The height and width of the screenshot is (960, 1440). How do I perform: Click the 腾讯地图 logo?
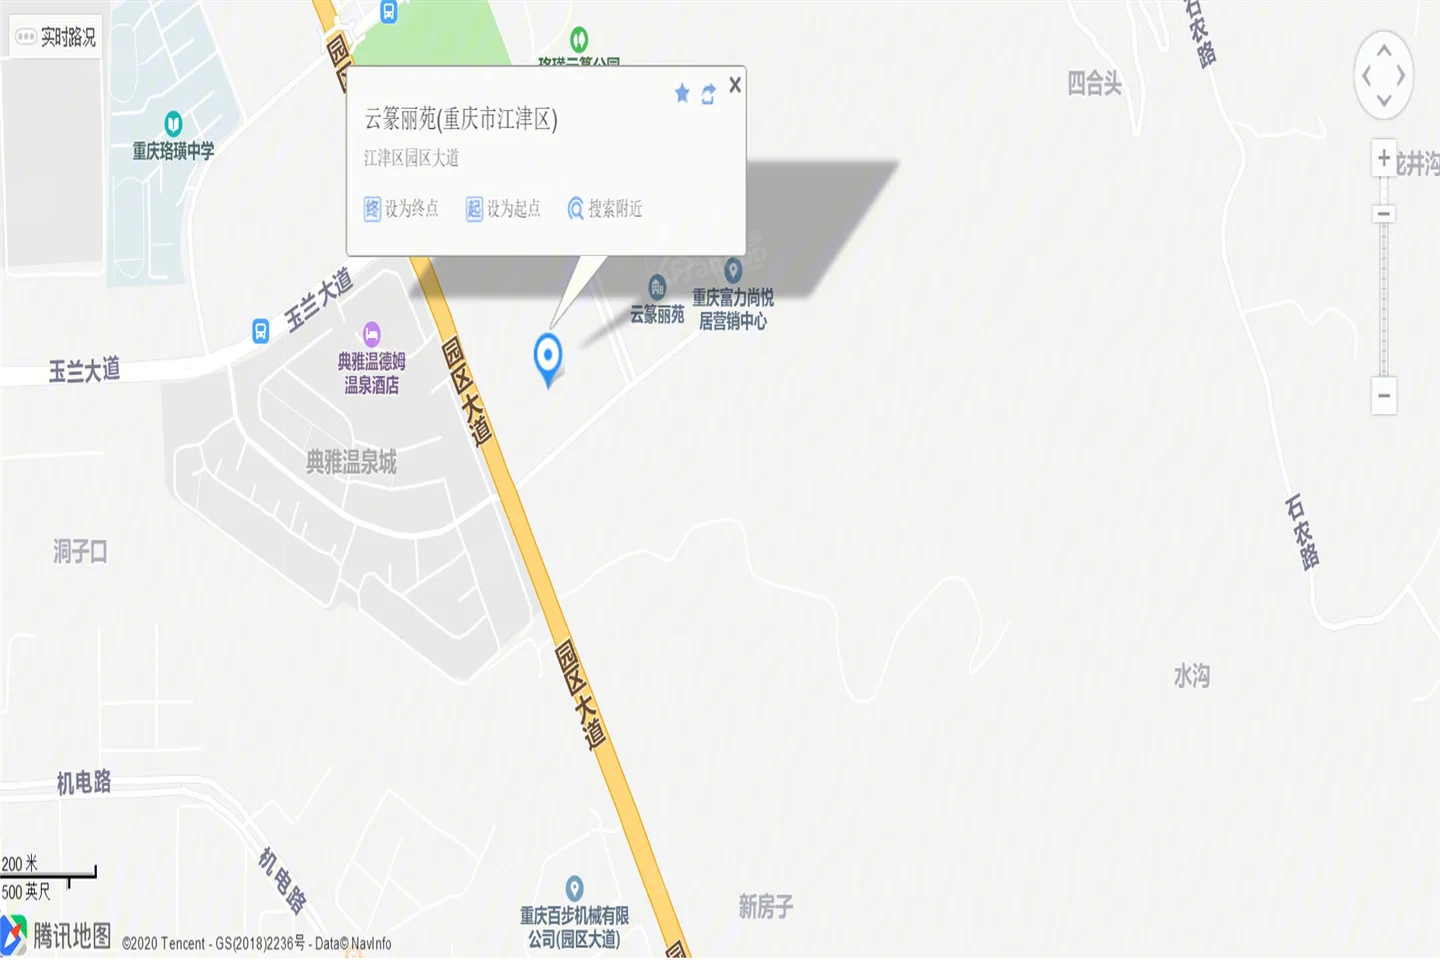[57, 935]
